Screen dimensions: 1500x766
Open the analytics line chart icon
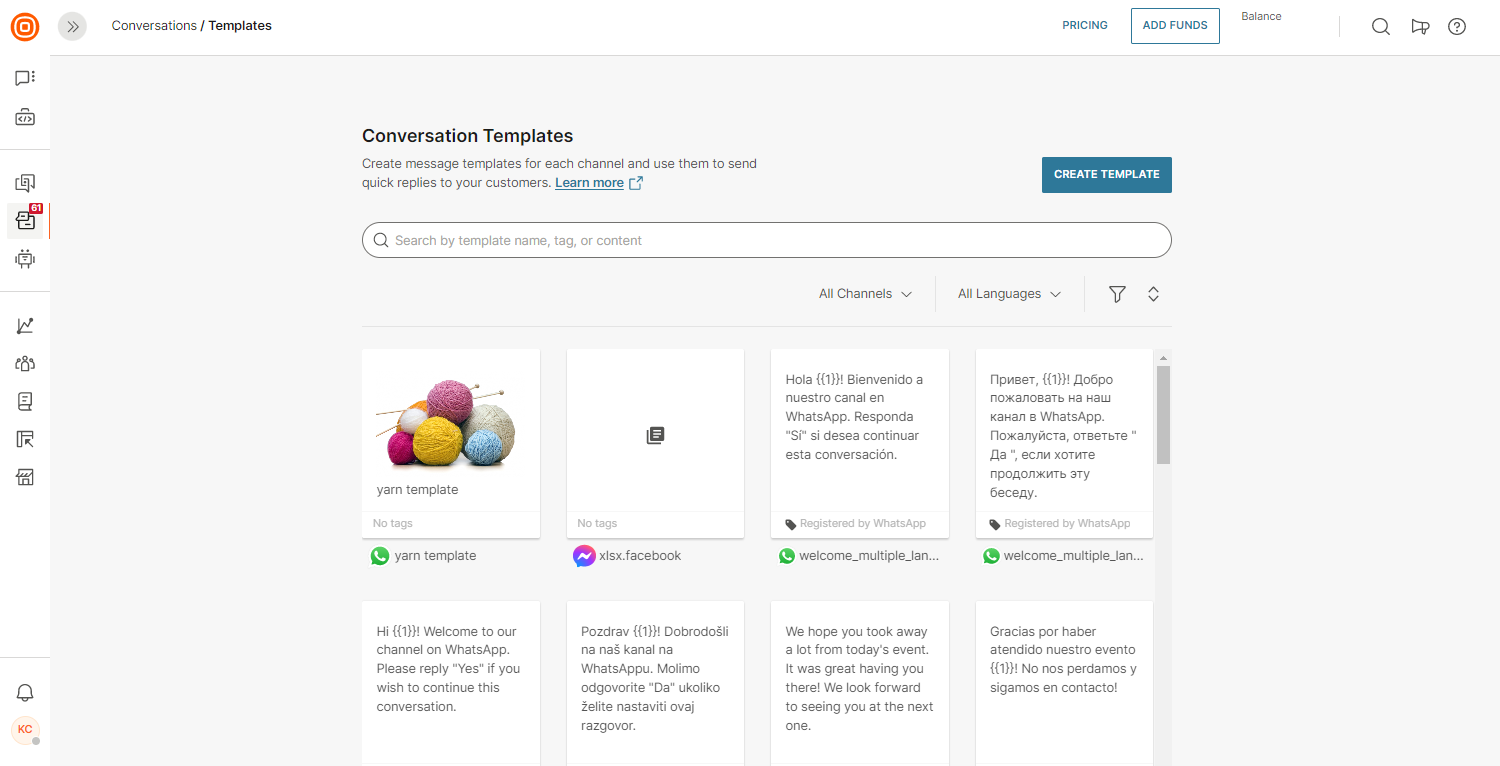tap(25, 326)
